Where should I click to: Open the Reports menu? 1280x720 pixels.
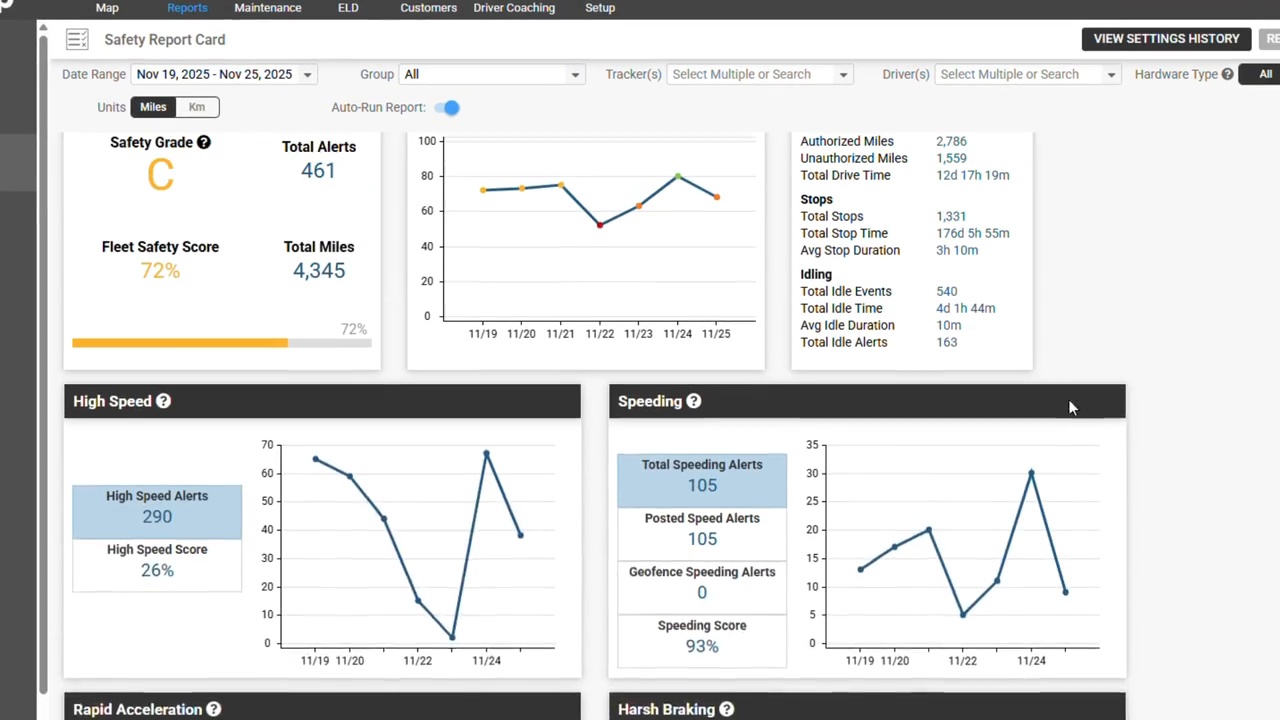187,8
